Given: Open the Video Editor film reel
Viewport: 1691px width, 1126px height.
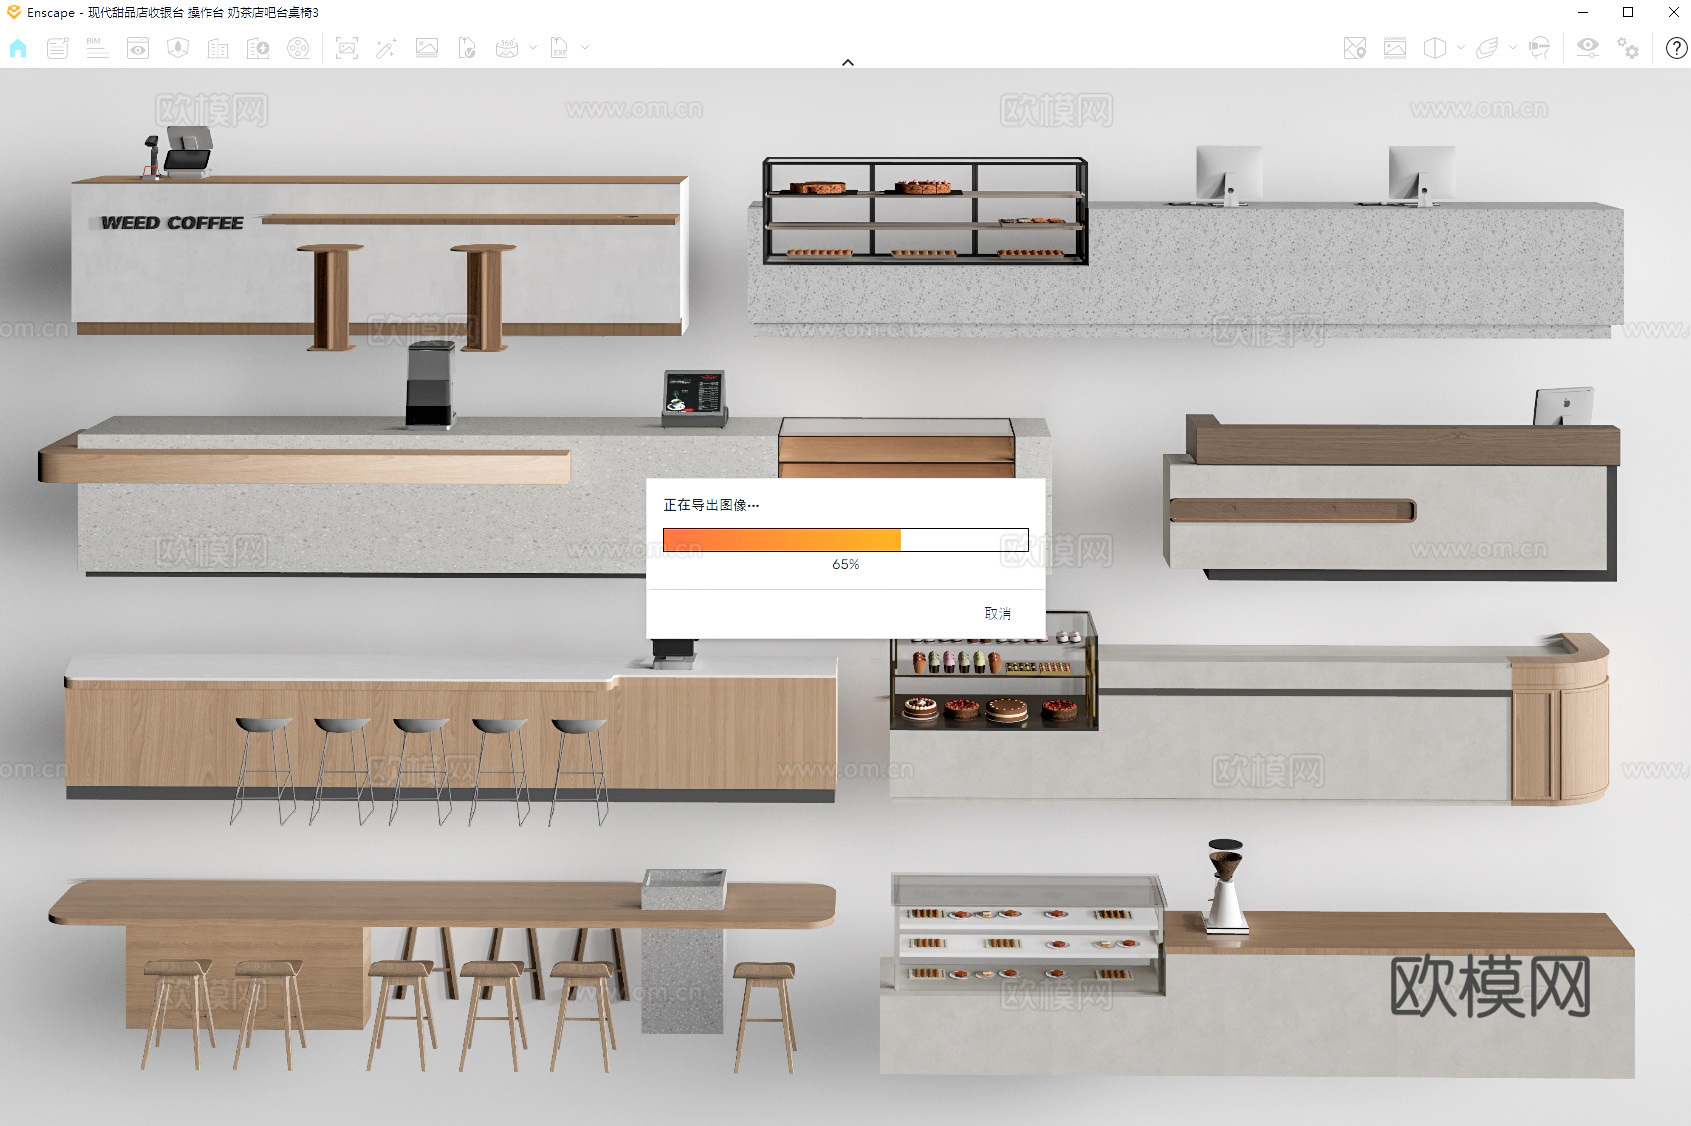Looking at the screenshot, I should click(298, 48).
